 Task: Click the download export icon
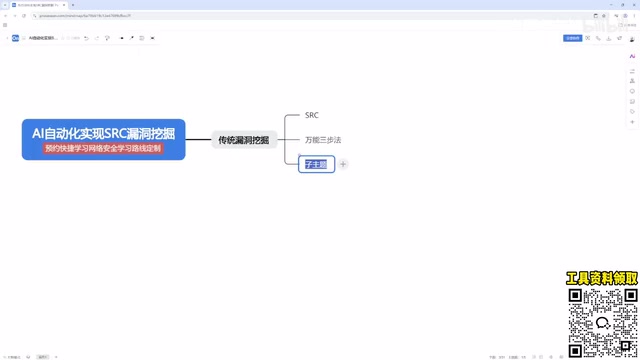pyautogui.click(x=609, y=38)
